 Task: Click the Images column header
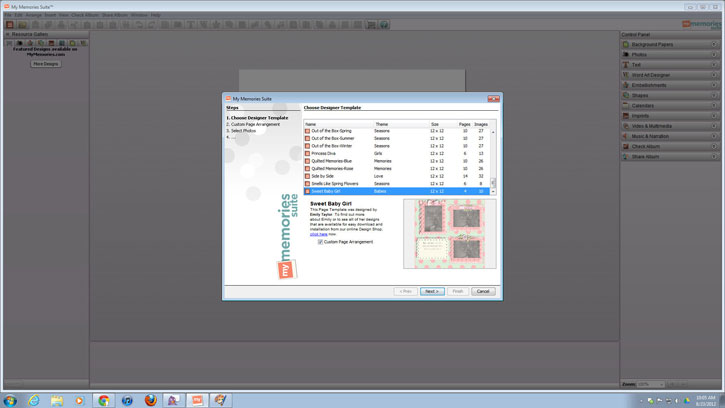pos(481,124)
